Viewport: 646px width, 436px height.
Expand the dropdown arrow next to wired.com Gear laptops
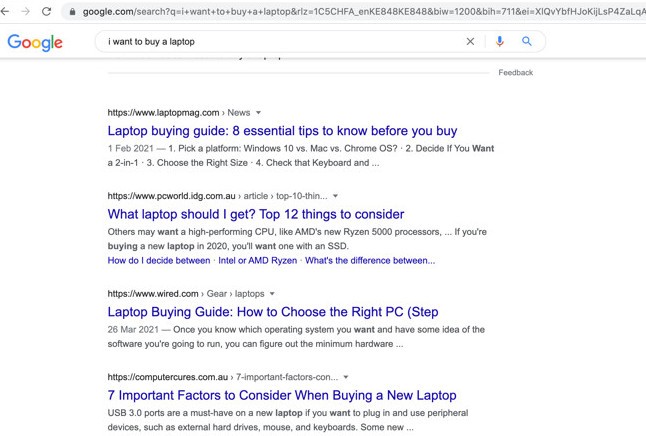click(272, 294)
